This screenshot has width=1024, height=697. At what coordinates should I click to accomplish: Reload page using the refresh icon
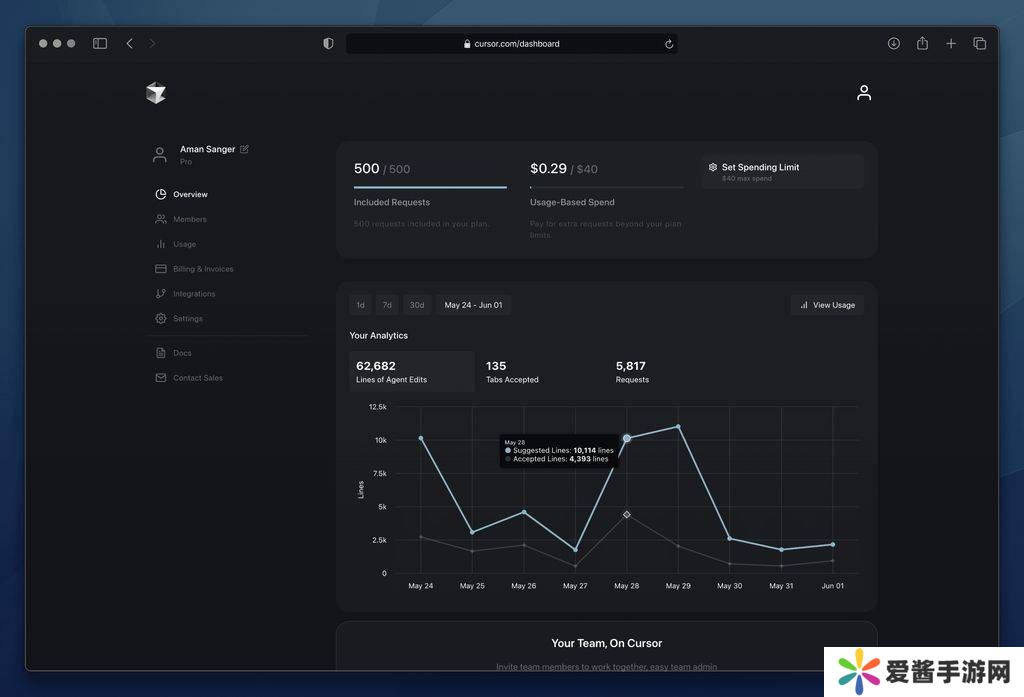click(x=669, y=44)
